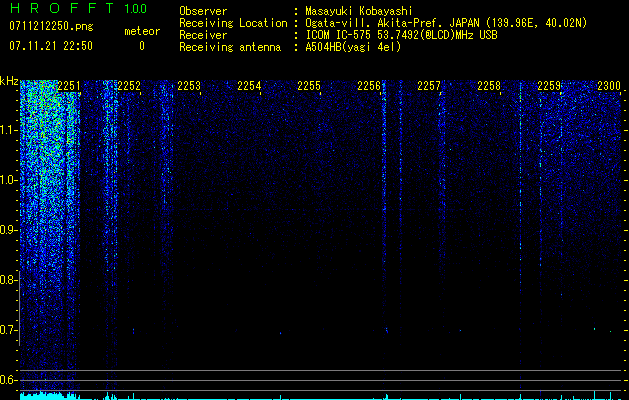The height and width of the screenshot is (400, 629).
Task: Click the 2257 time marker
Action: 429,86
